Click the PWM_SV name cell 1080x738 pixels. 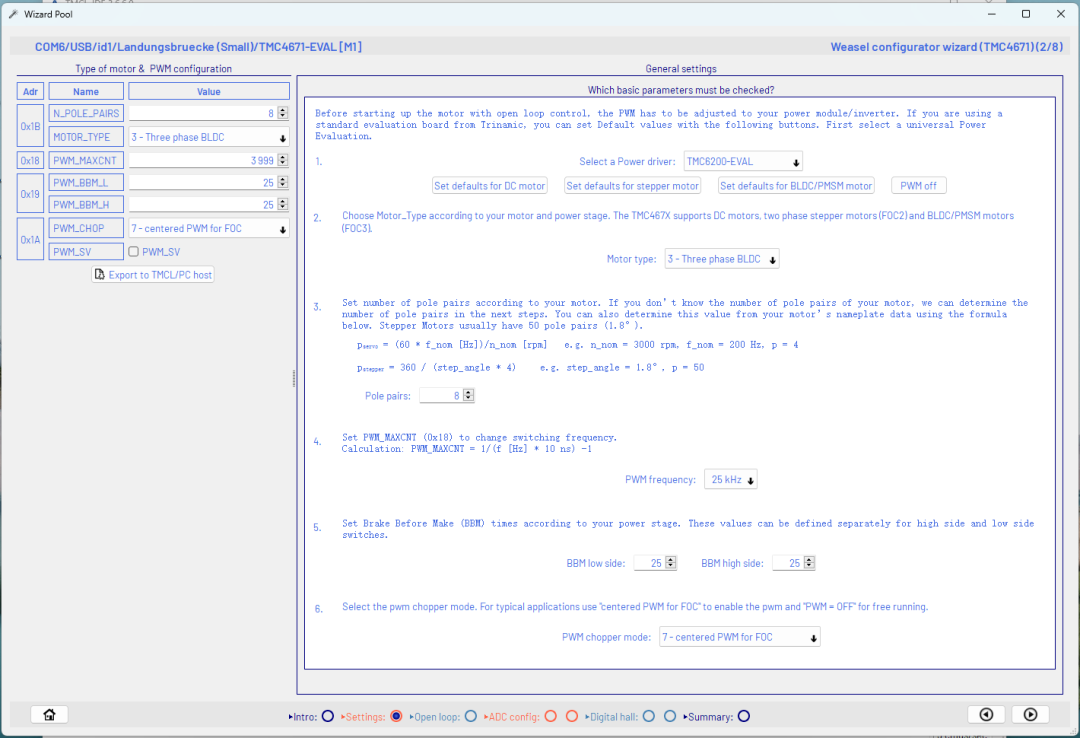(86, 252)
